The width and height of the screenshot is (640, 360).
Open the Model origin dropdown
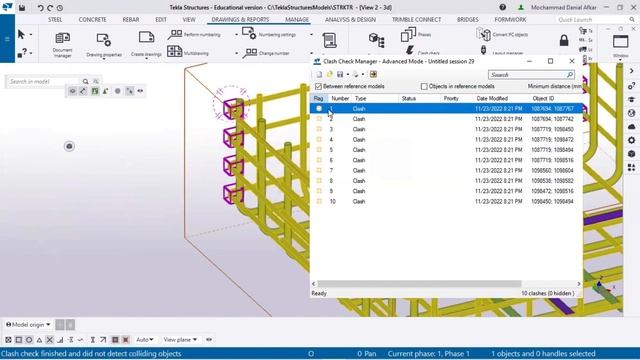[28, 325]
